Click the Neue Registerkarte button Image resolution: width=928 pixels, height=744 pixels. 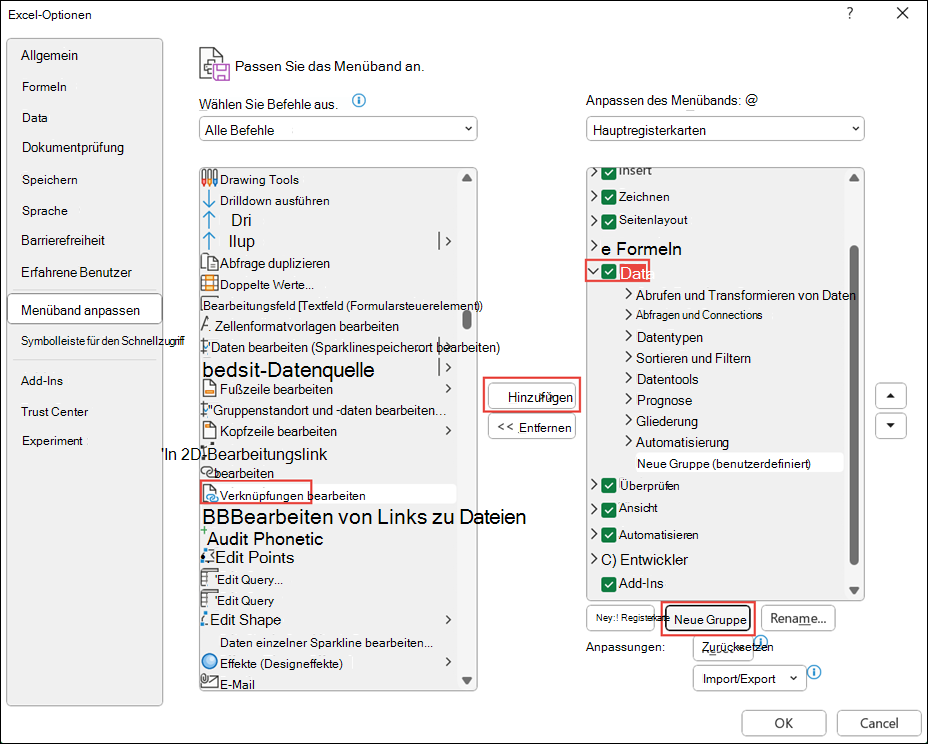621,618
